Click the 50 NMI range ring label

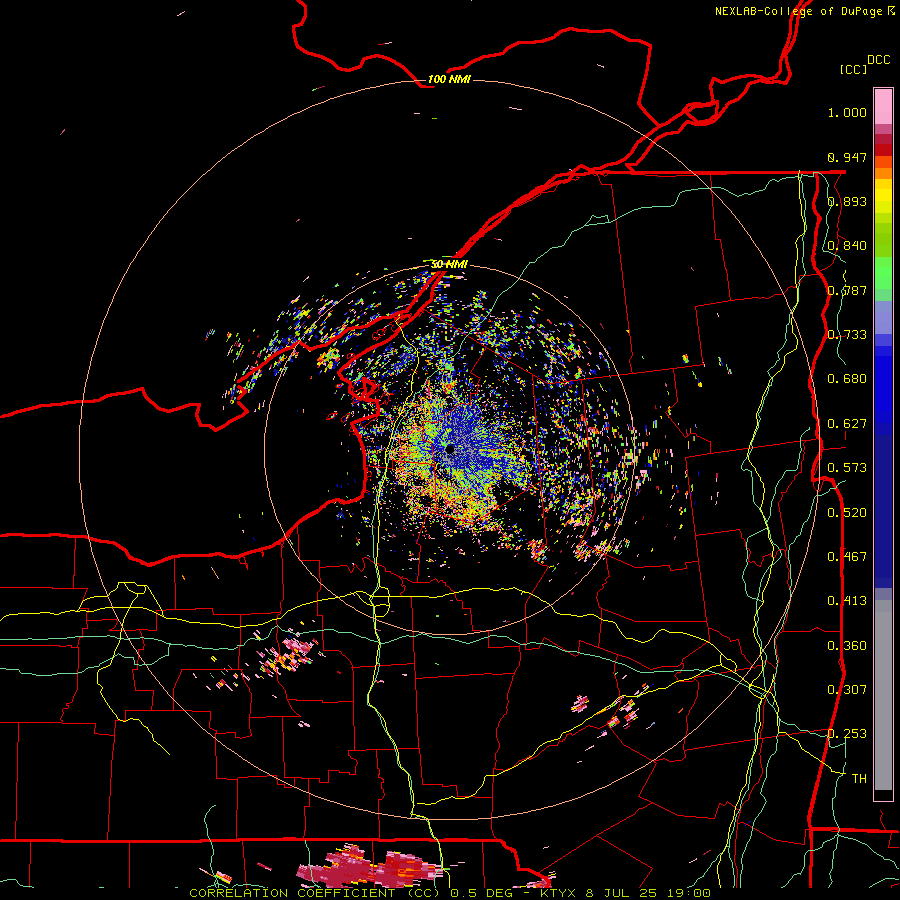[449, 264]
